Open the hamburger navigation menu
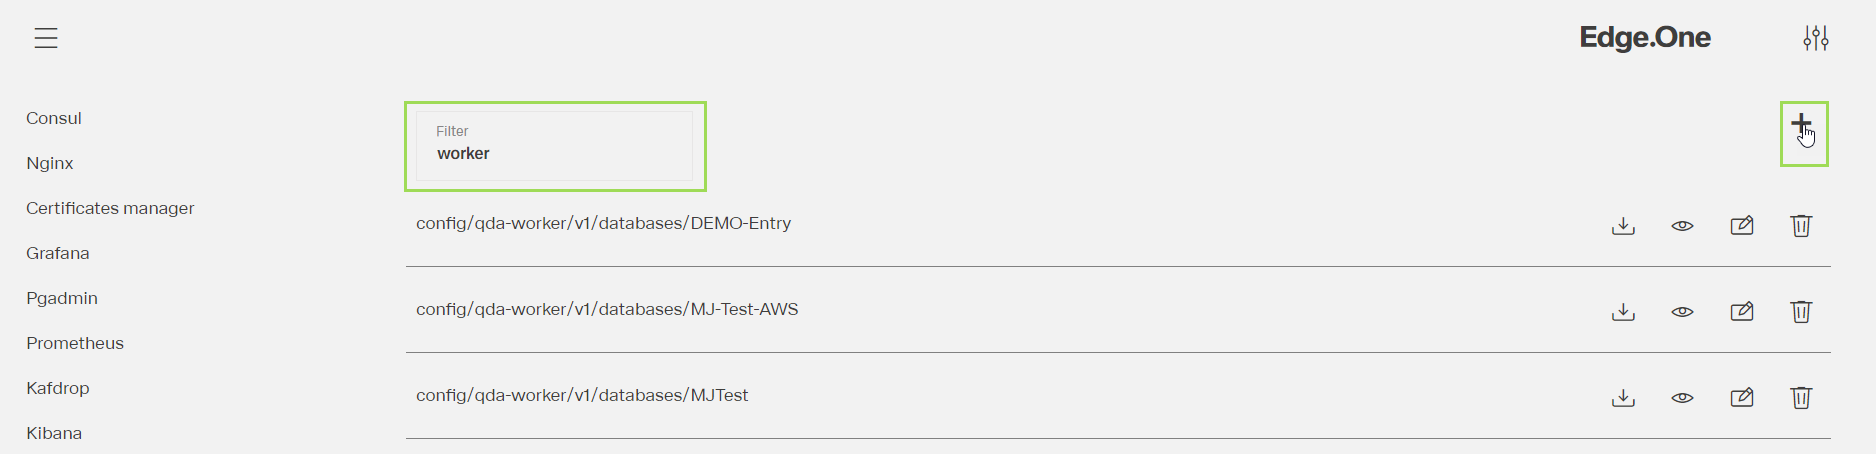Screen dimensions: 1876x454 click(46, 38)
